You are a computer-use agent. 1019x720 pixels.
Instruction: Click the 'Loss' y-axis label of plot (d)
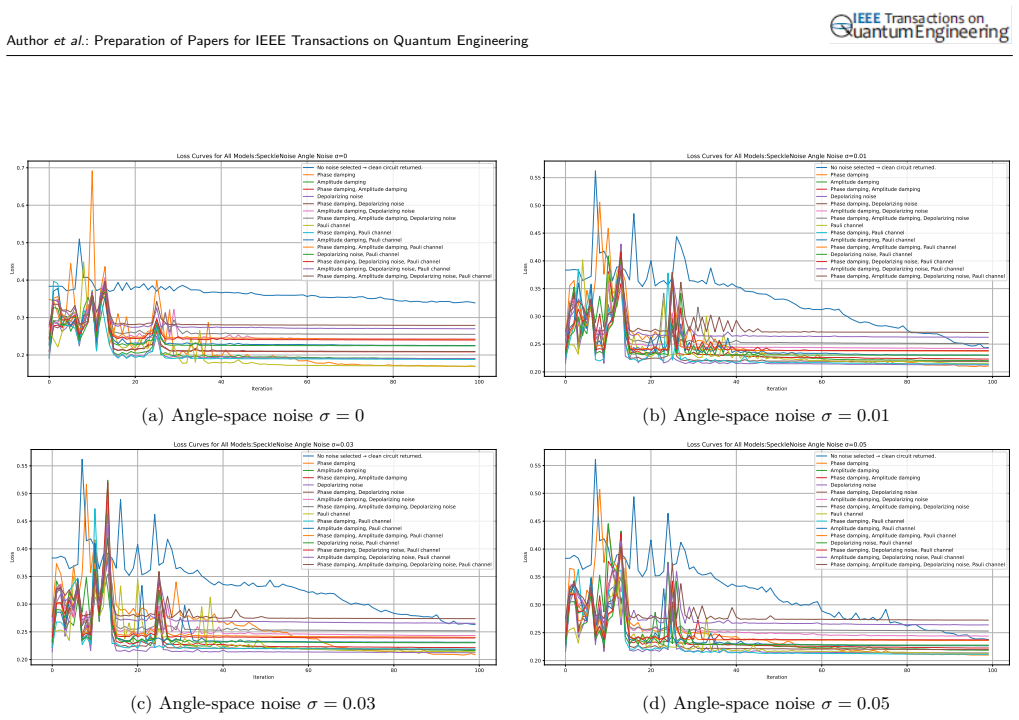tap(525, 557)
